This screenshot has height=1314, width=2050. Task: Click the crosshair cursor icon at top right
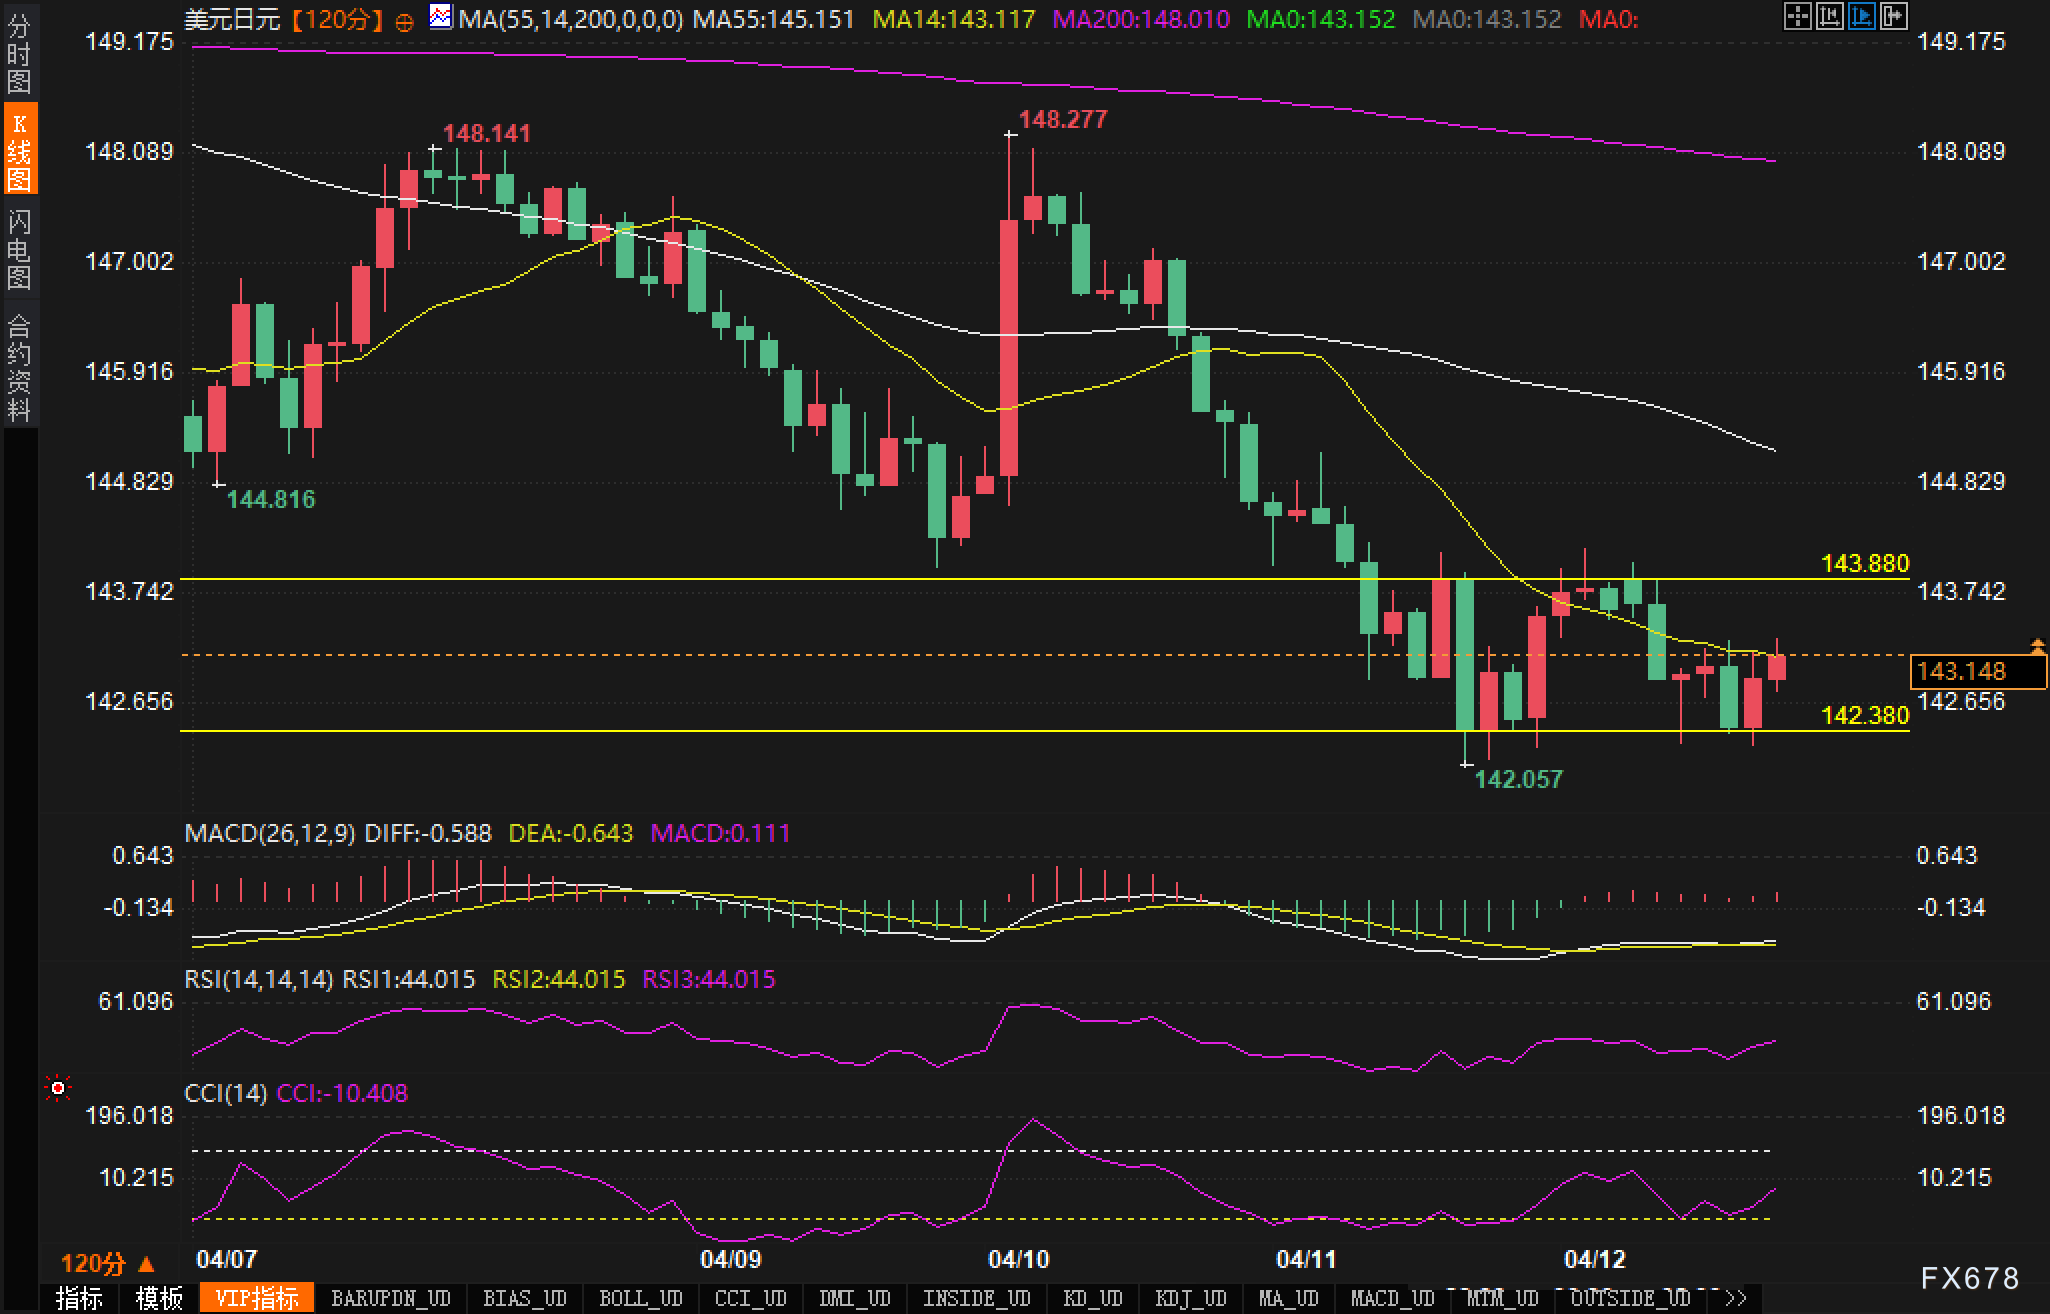point(1797,16)
